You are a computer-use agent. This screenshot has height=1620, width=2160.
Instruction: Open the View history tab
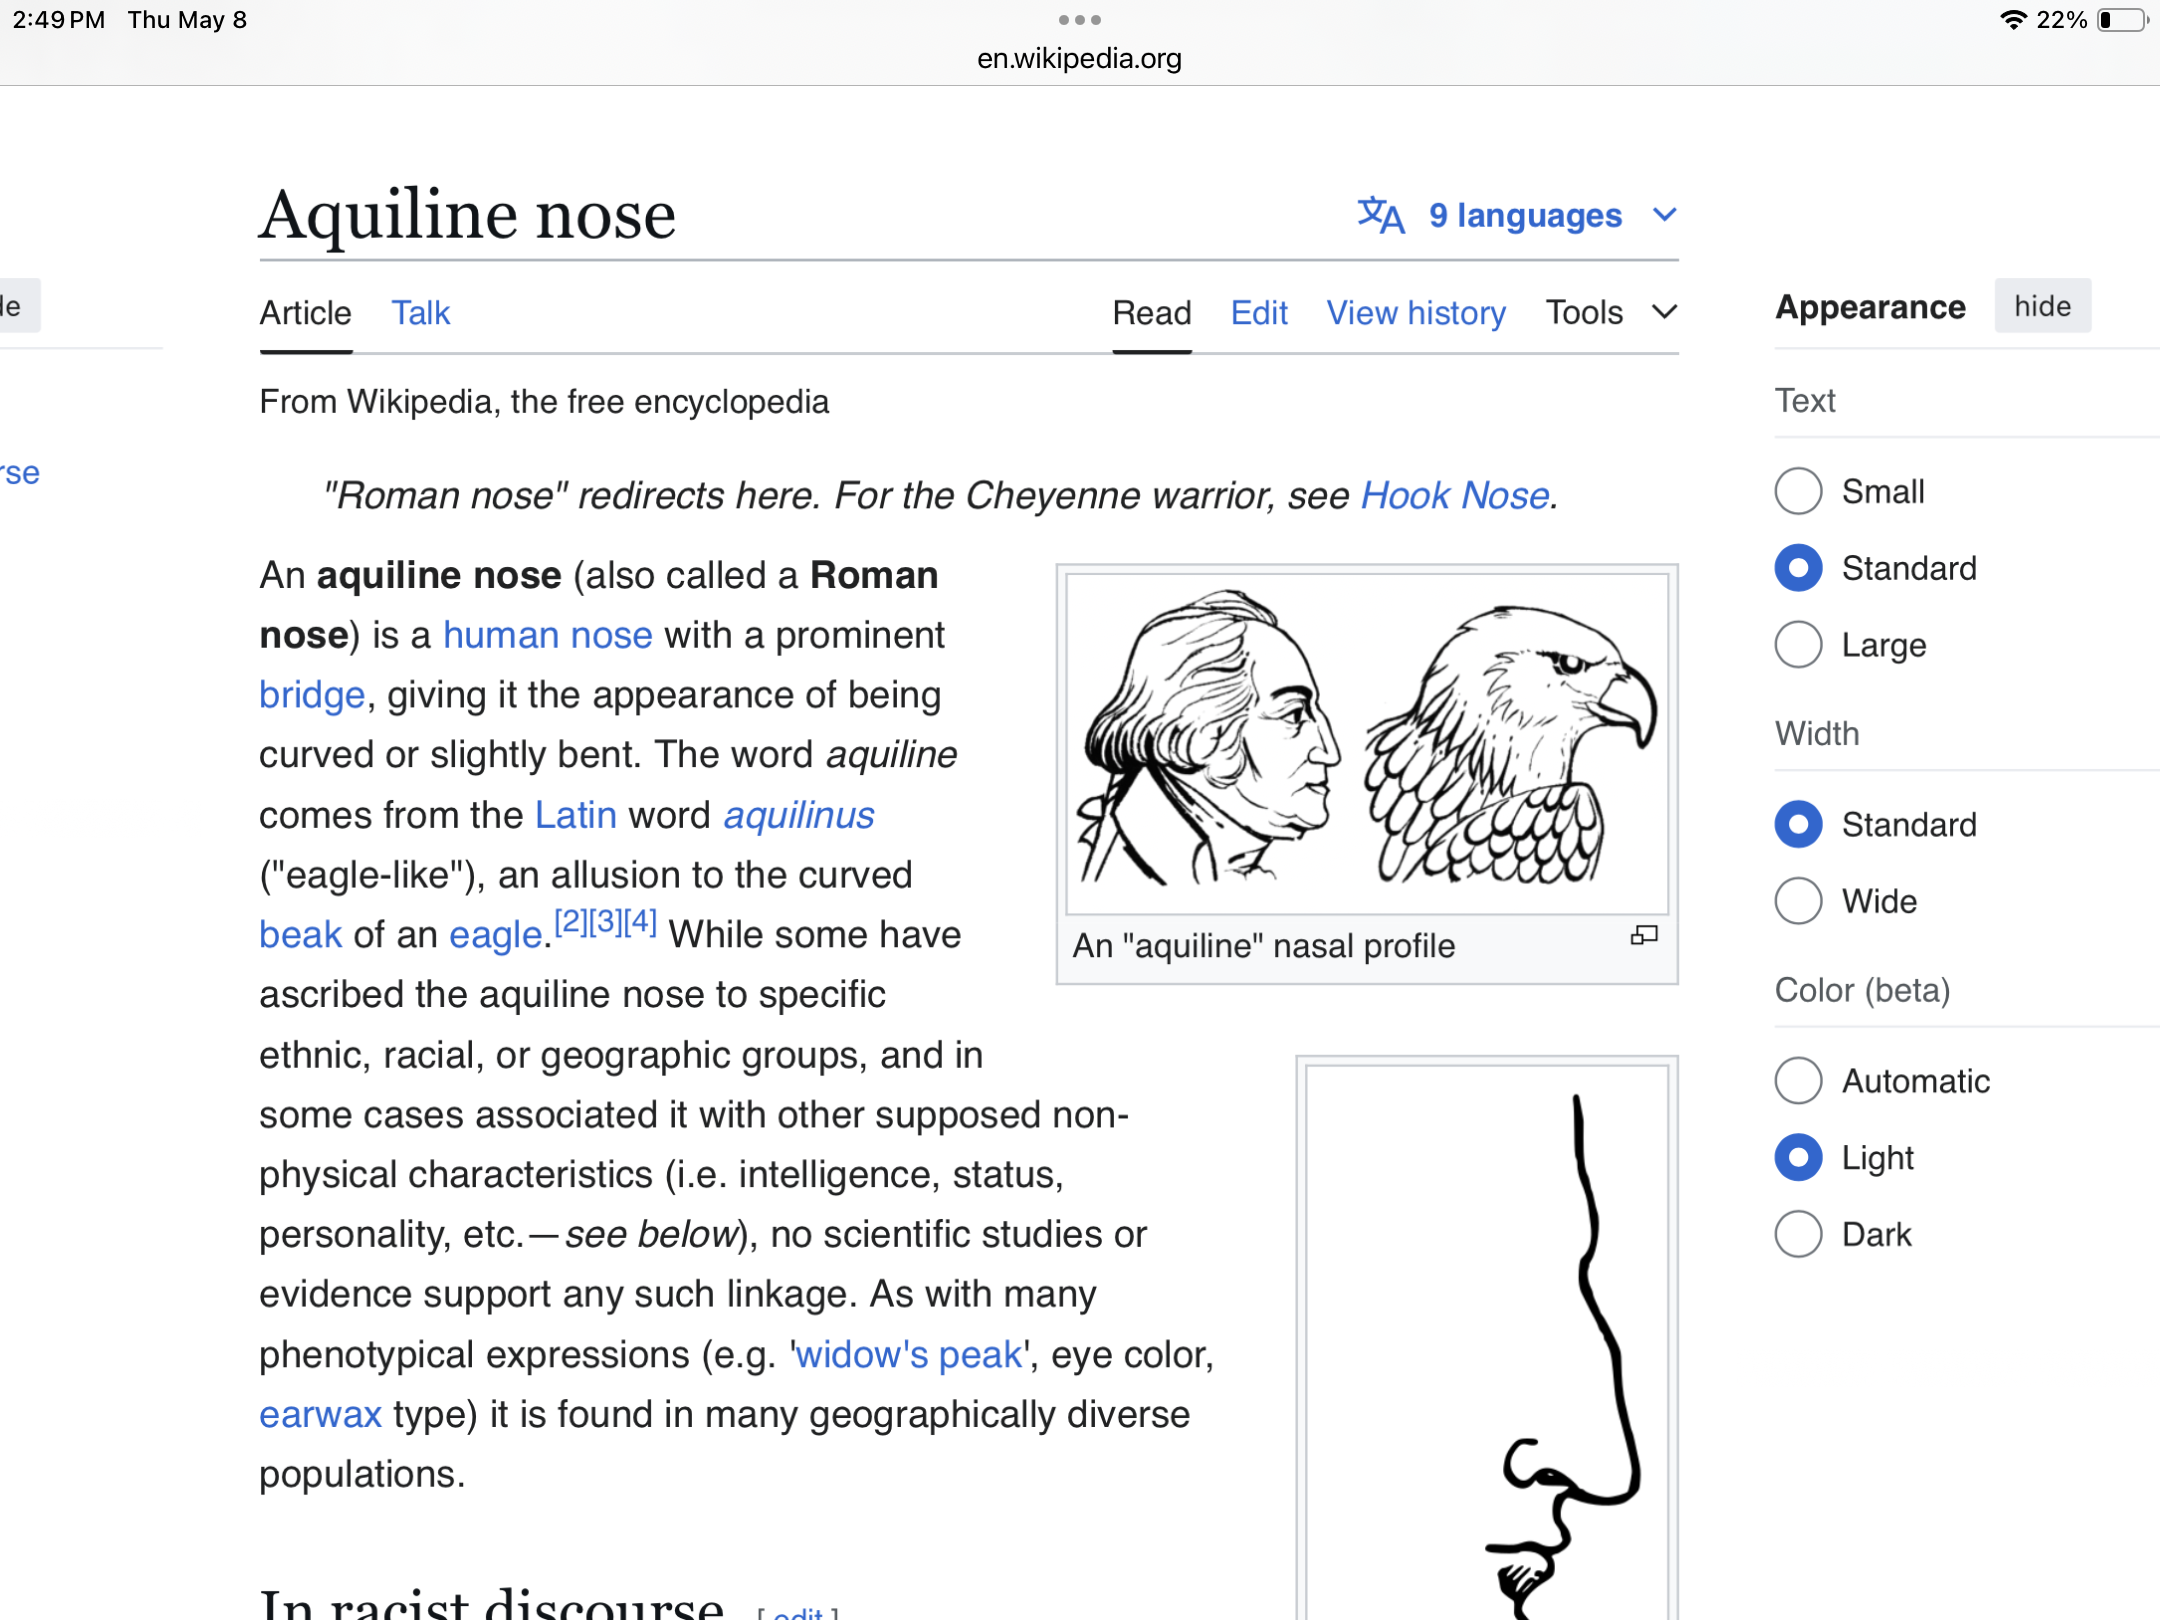1416,313
